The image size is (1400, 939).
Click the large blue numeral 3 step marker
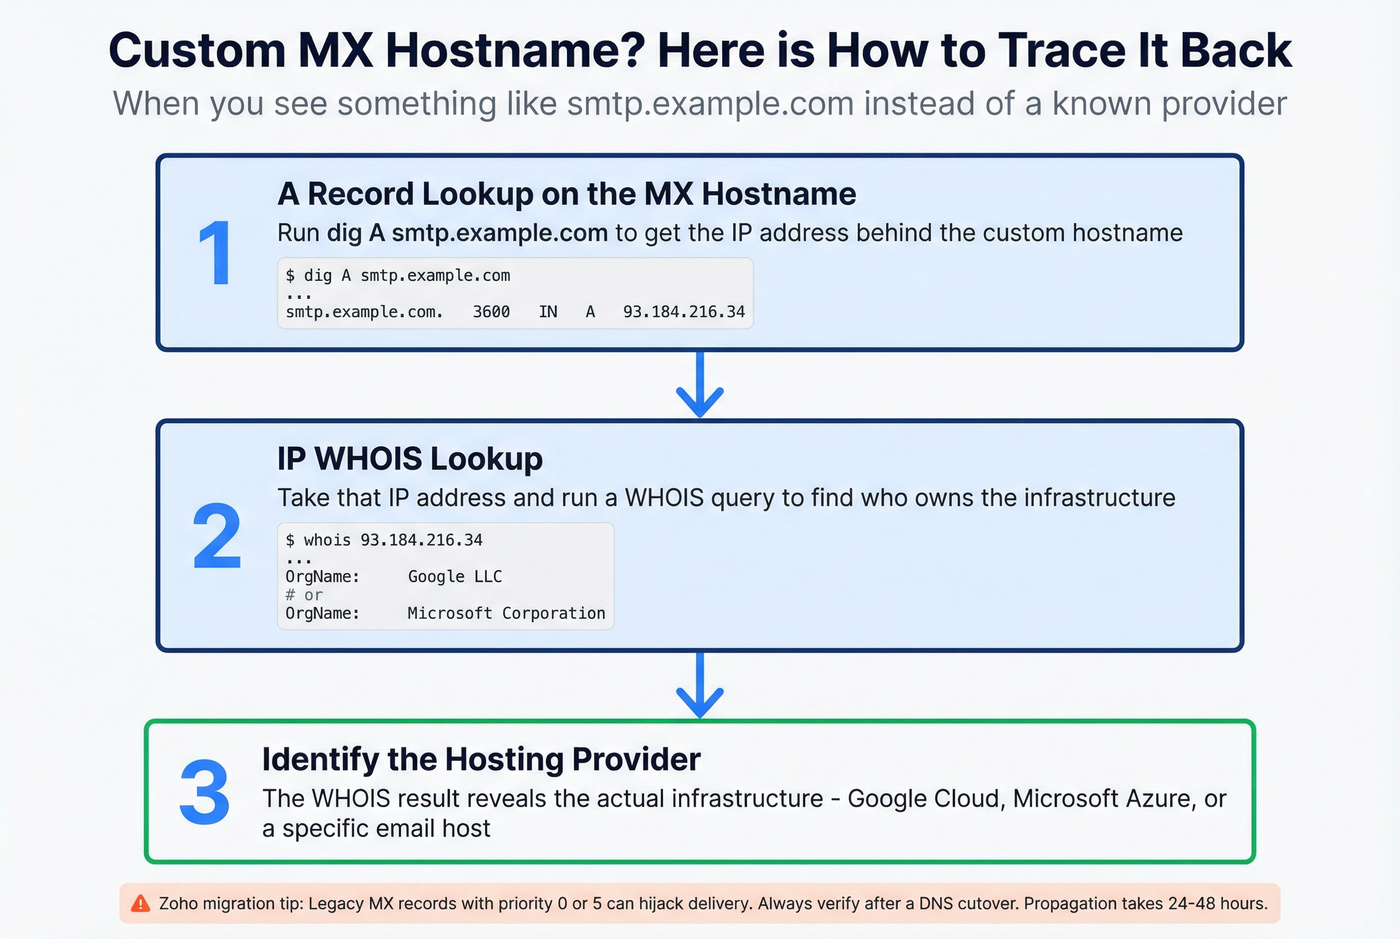tap(204, 795)
